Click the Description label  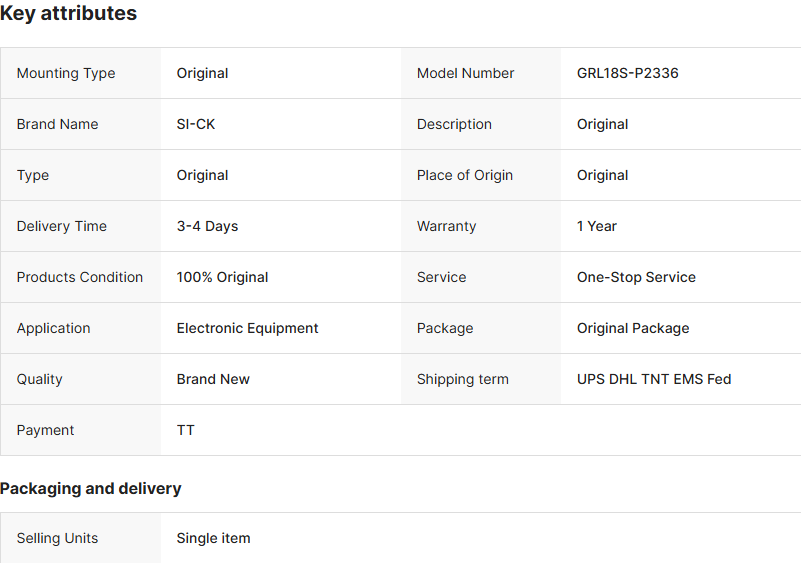click(454, 124)
